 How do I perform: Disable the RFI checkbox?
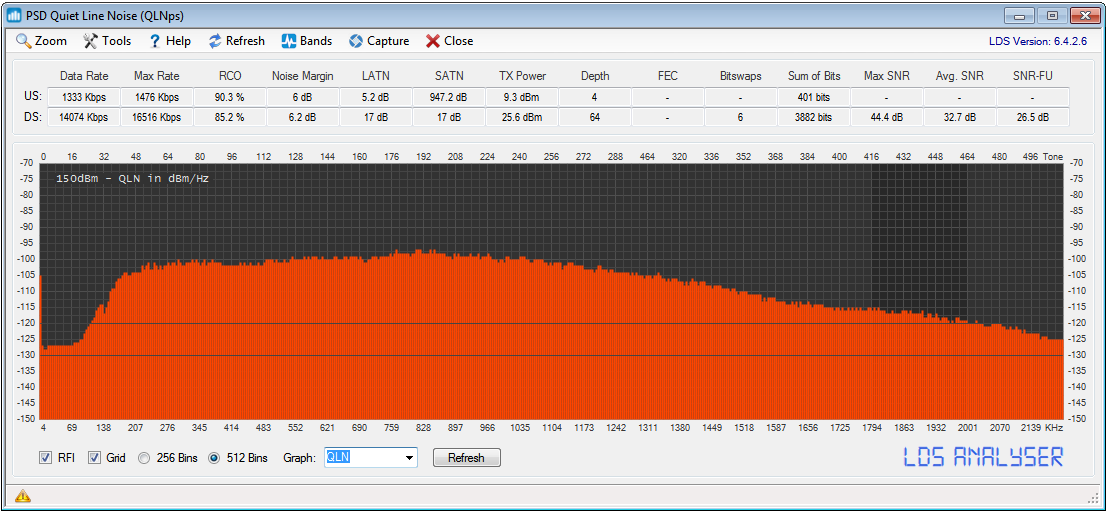[45, 458]
